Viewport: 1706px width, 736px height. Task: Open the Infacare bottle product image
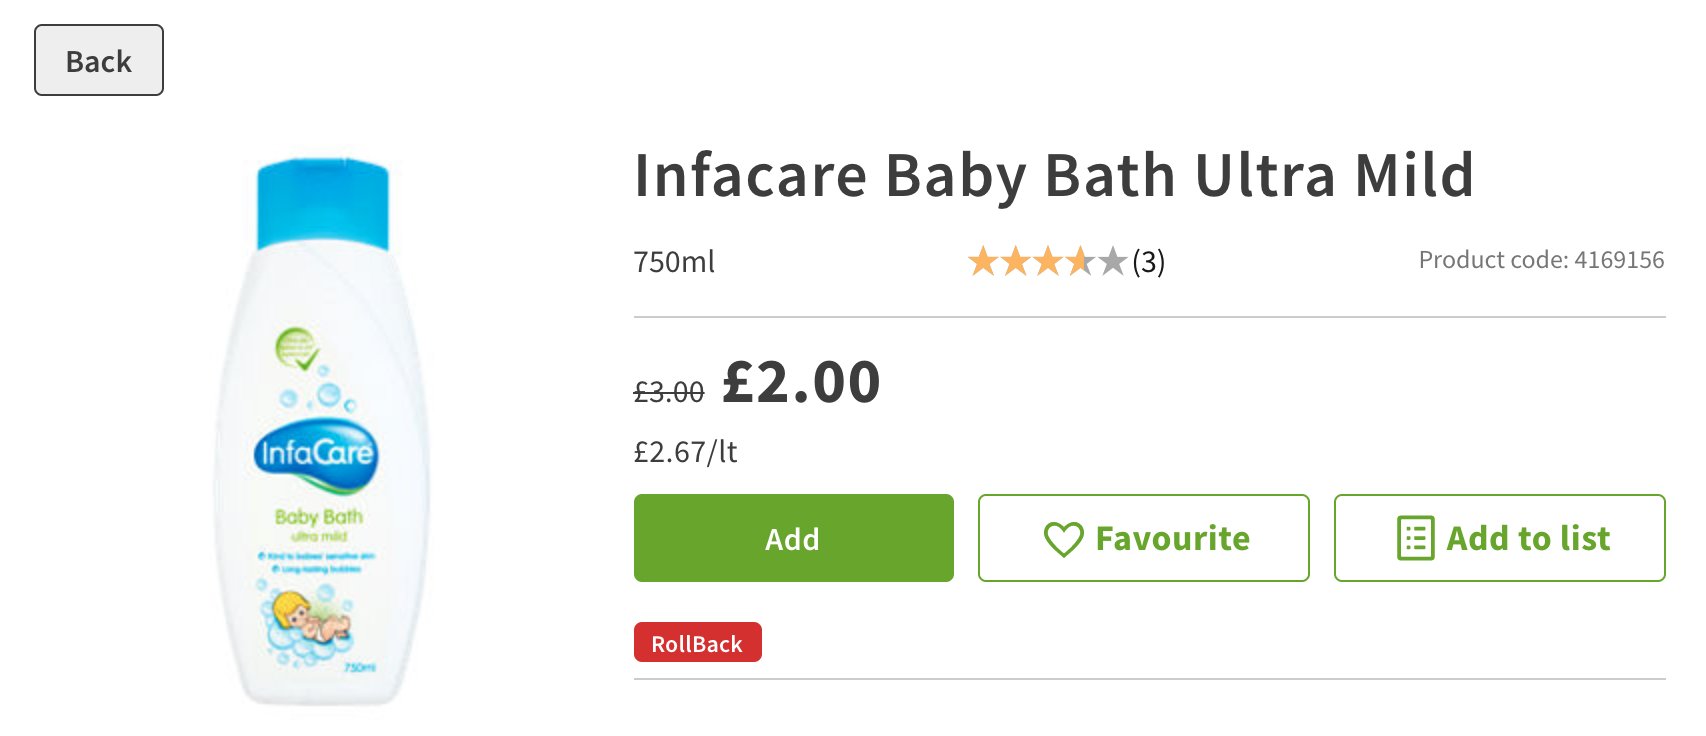(320, 432)
